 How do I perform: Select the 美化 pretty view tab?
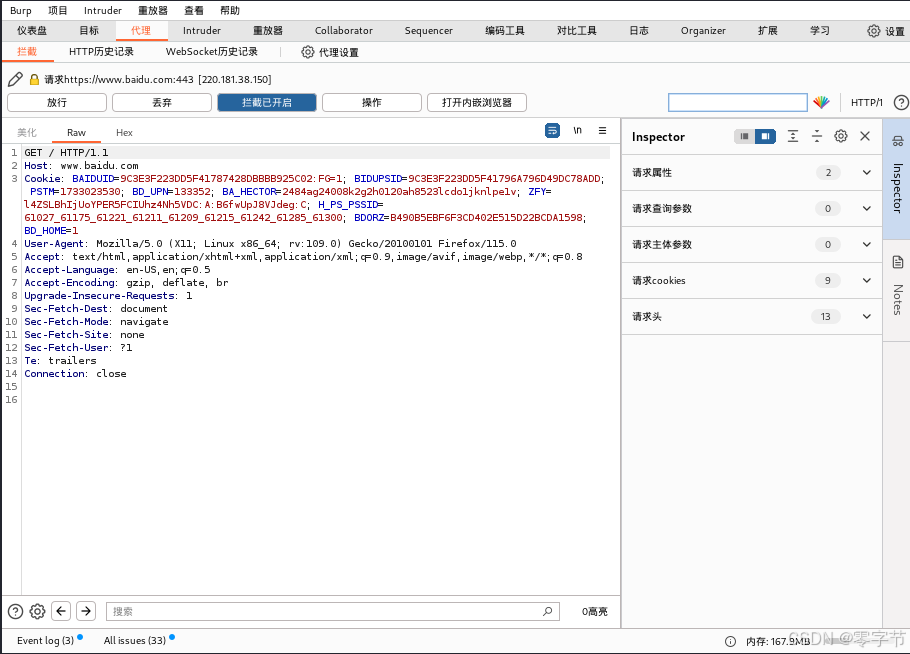27,133
